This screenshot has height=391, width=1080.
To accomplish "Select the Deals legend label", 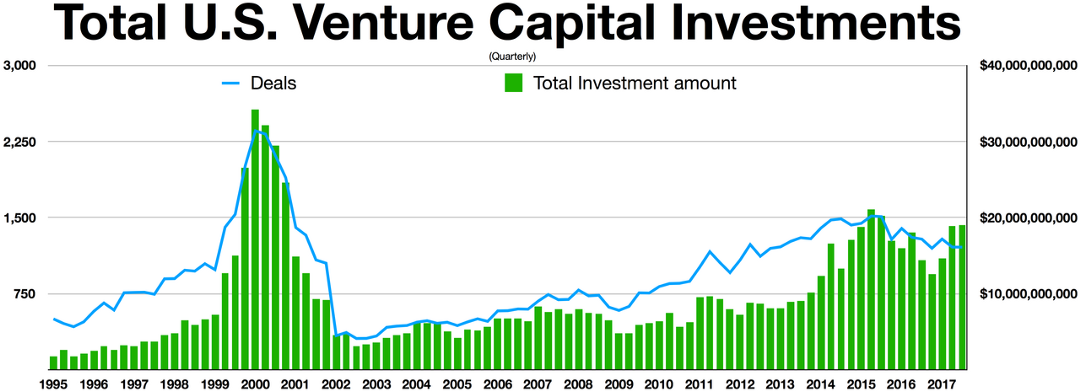I will pyautogui.click(x=273, y=84).
